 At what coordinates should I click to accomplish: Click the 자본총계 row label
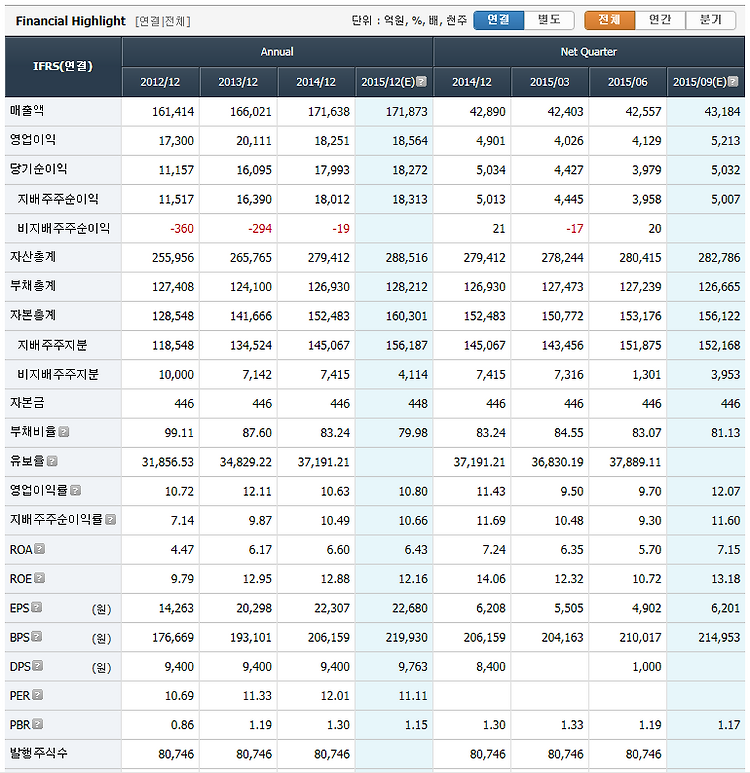[33, 315]
